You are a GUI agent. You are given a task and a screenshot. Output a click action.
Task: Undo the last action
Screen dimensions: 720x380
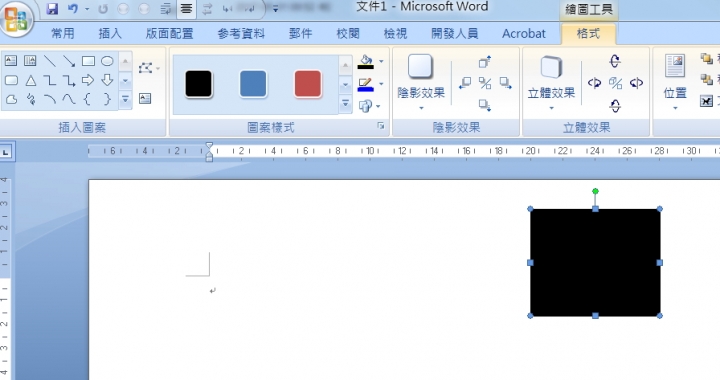[73, 9]
